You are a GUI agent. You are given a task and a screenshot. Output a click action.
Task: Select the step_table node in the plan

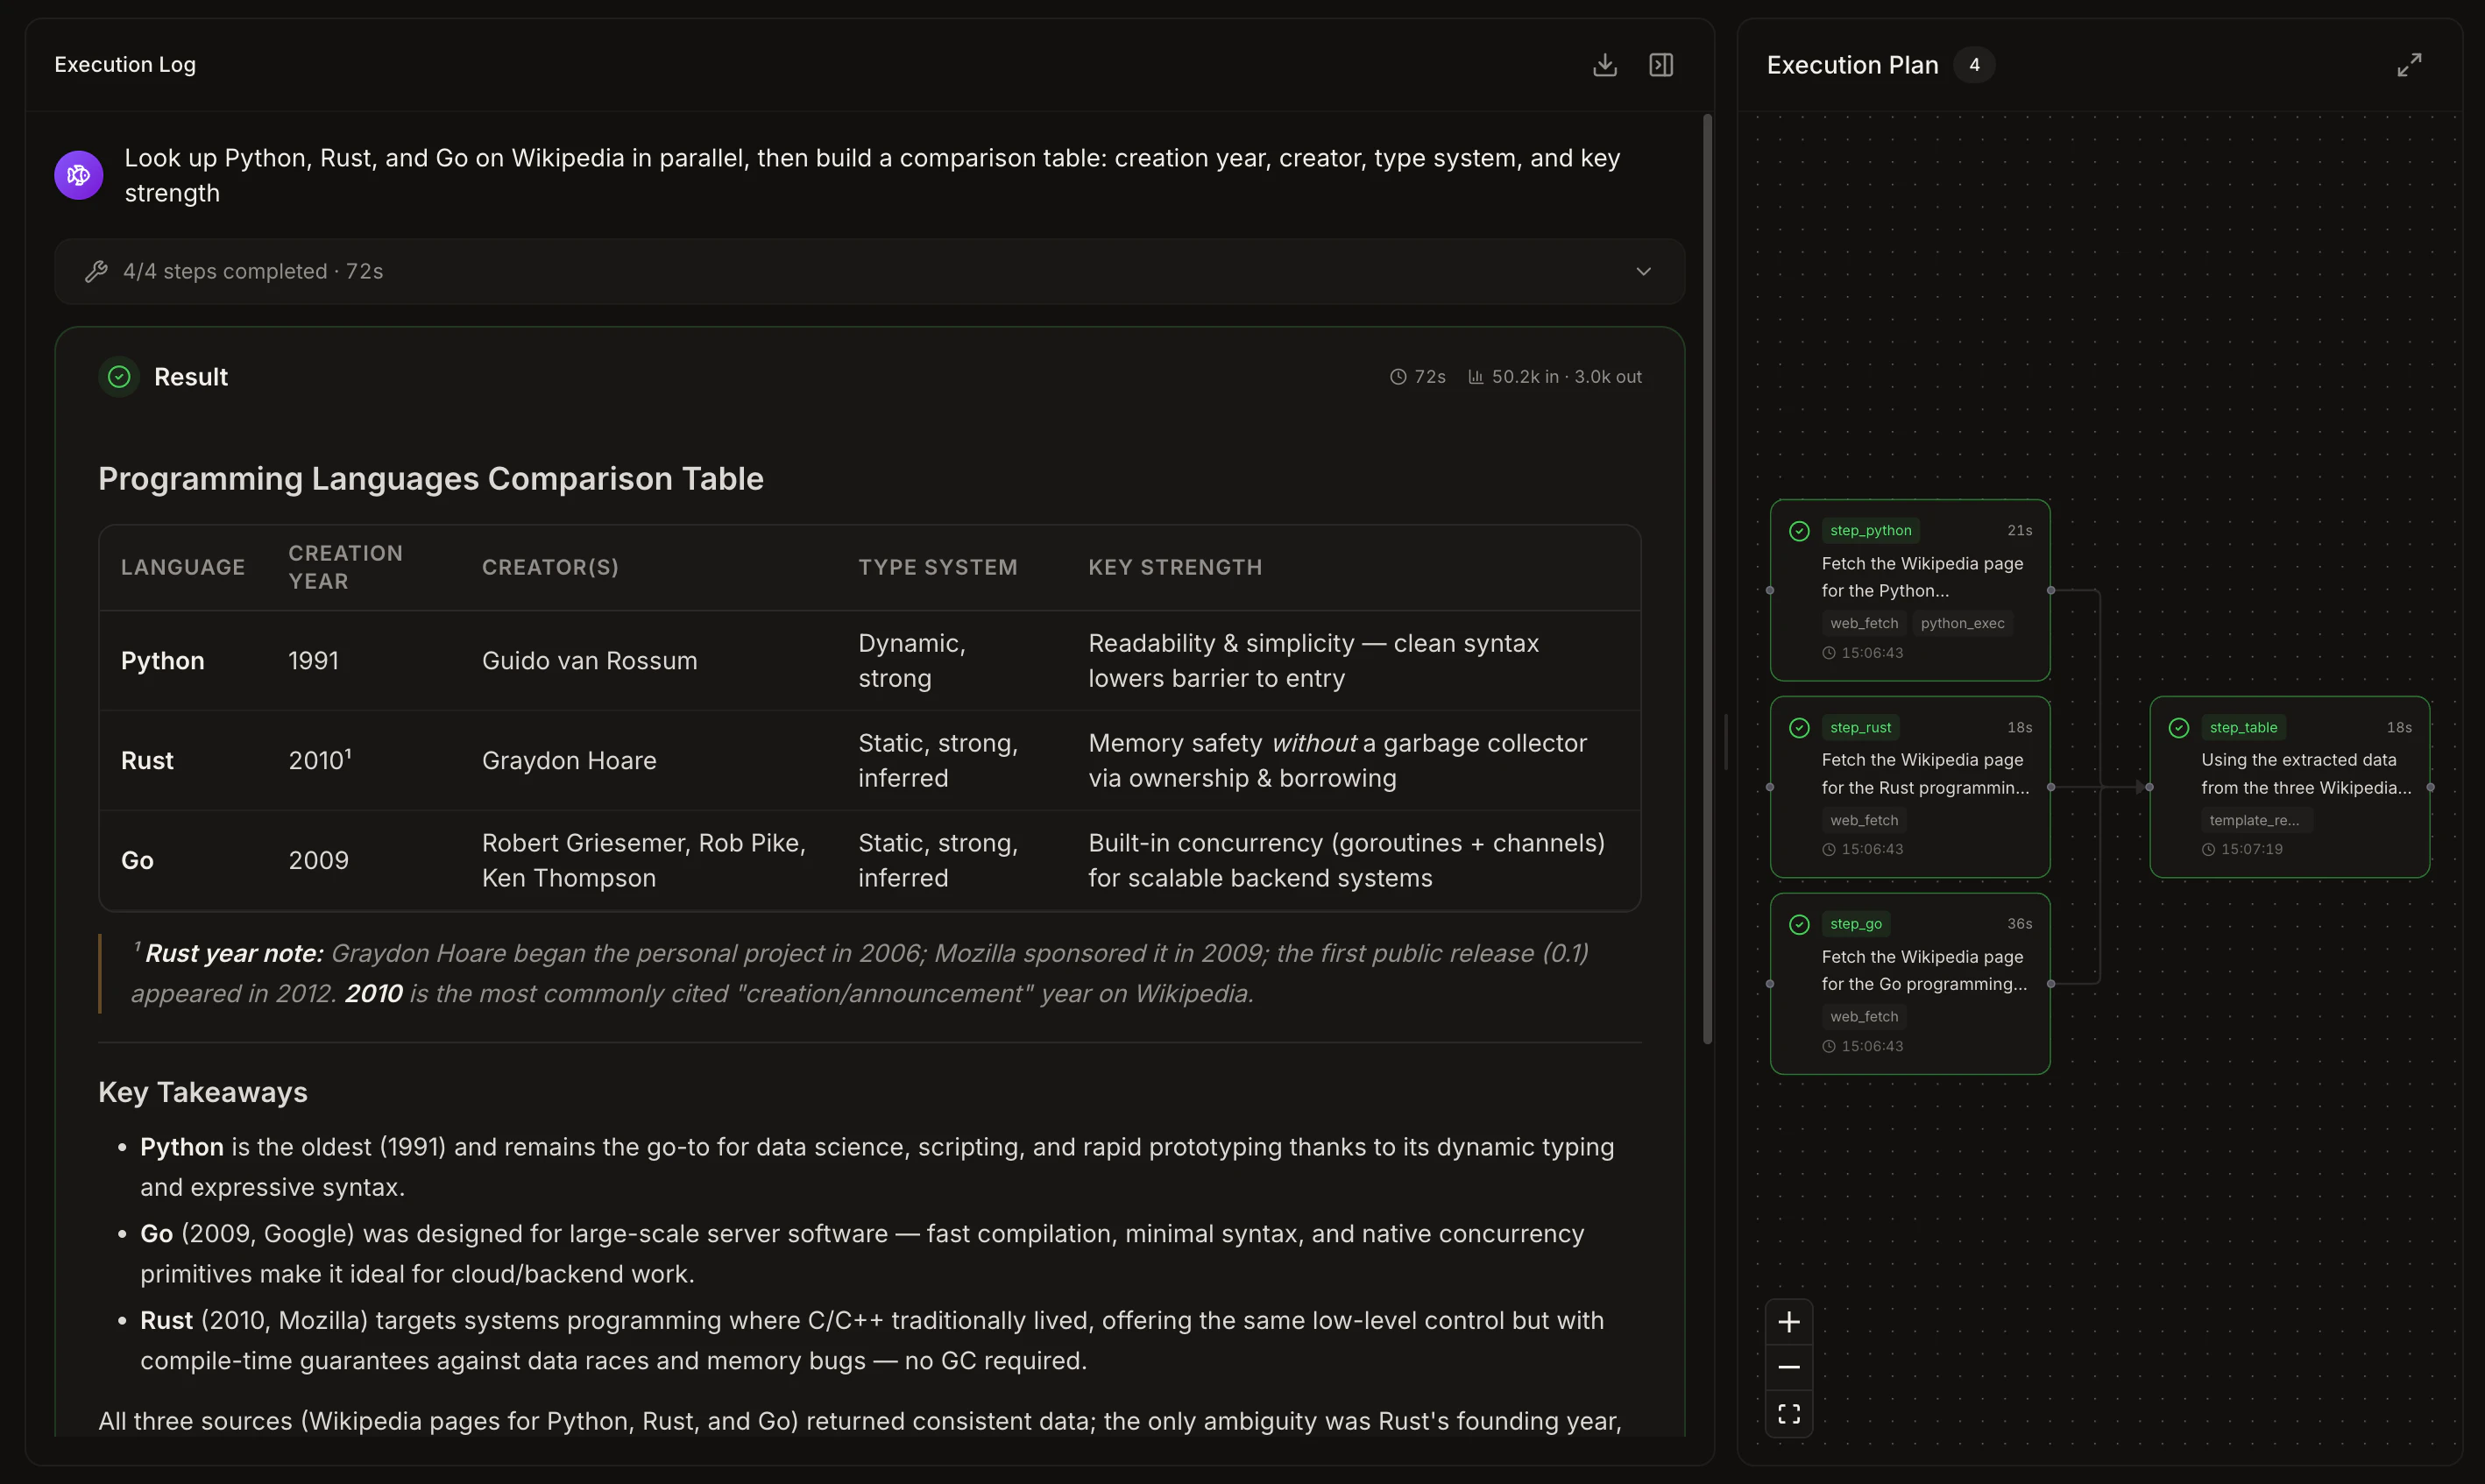click(x=2290, y=790)
